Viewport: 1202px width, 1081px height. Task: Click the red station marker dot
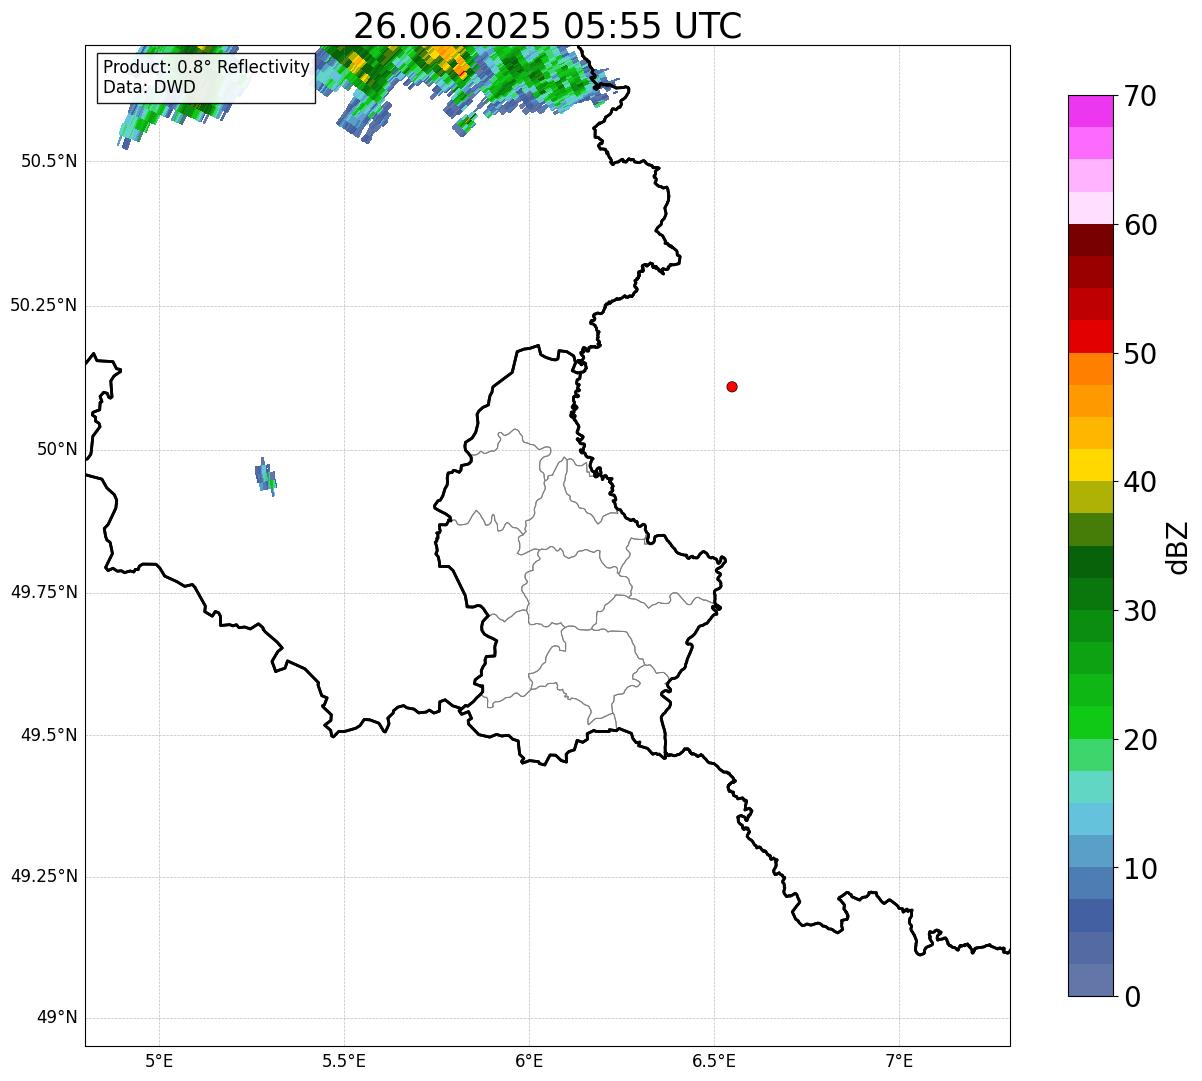coord(732,386)
